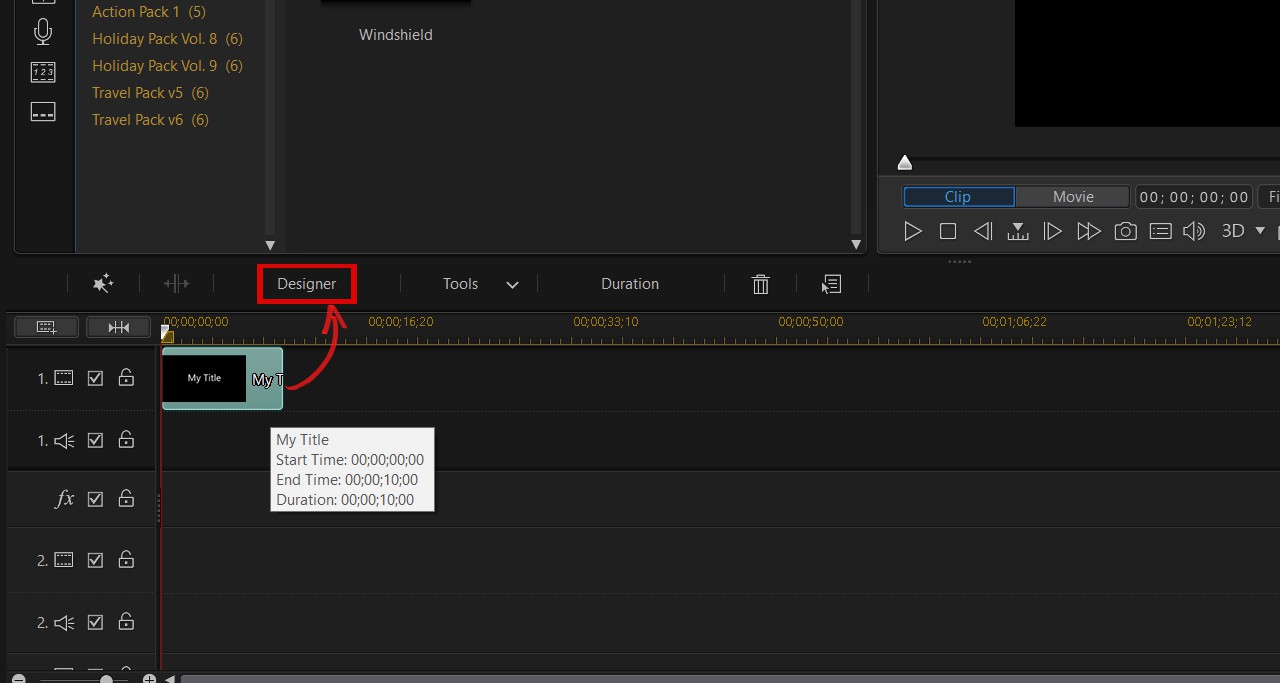1280x683 pixels.
Task: Click the 00;00;16;20 ruler mark
Action: click(401, 322)
